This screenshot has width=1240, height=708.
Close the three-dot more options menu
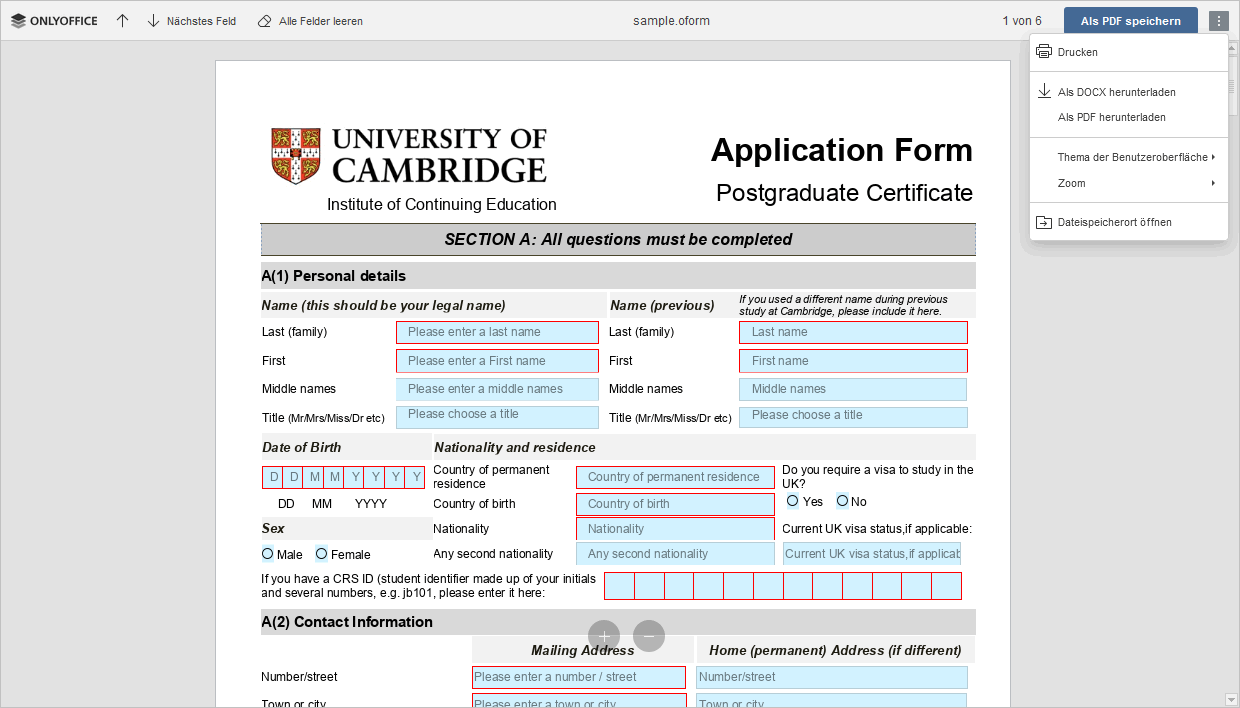coord(1218,20)
